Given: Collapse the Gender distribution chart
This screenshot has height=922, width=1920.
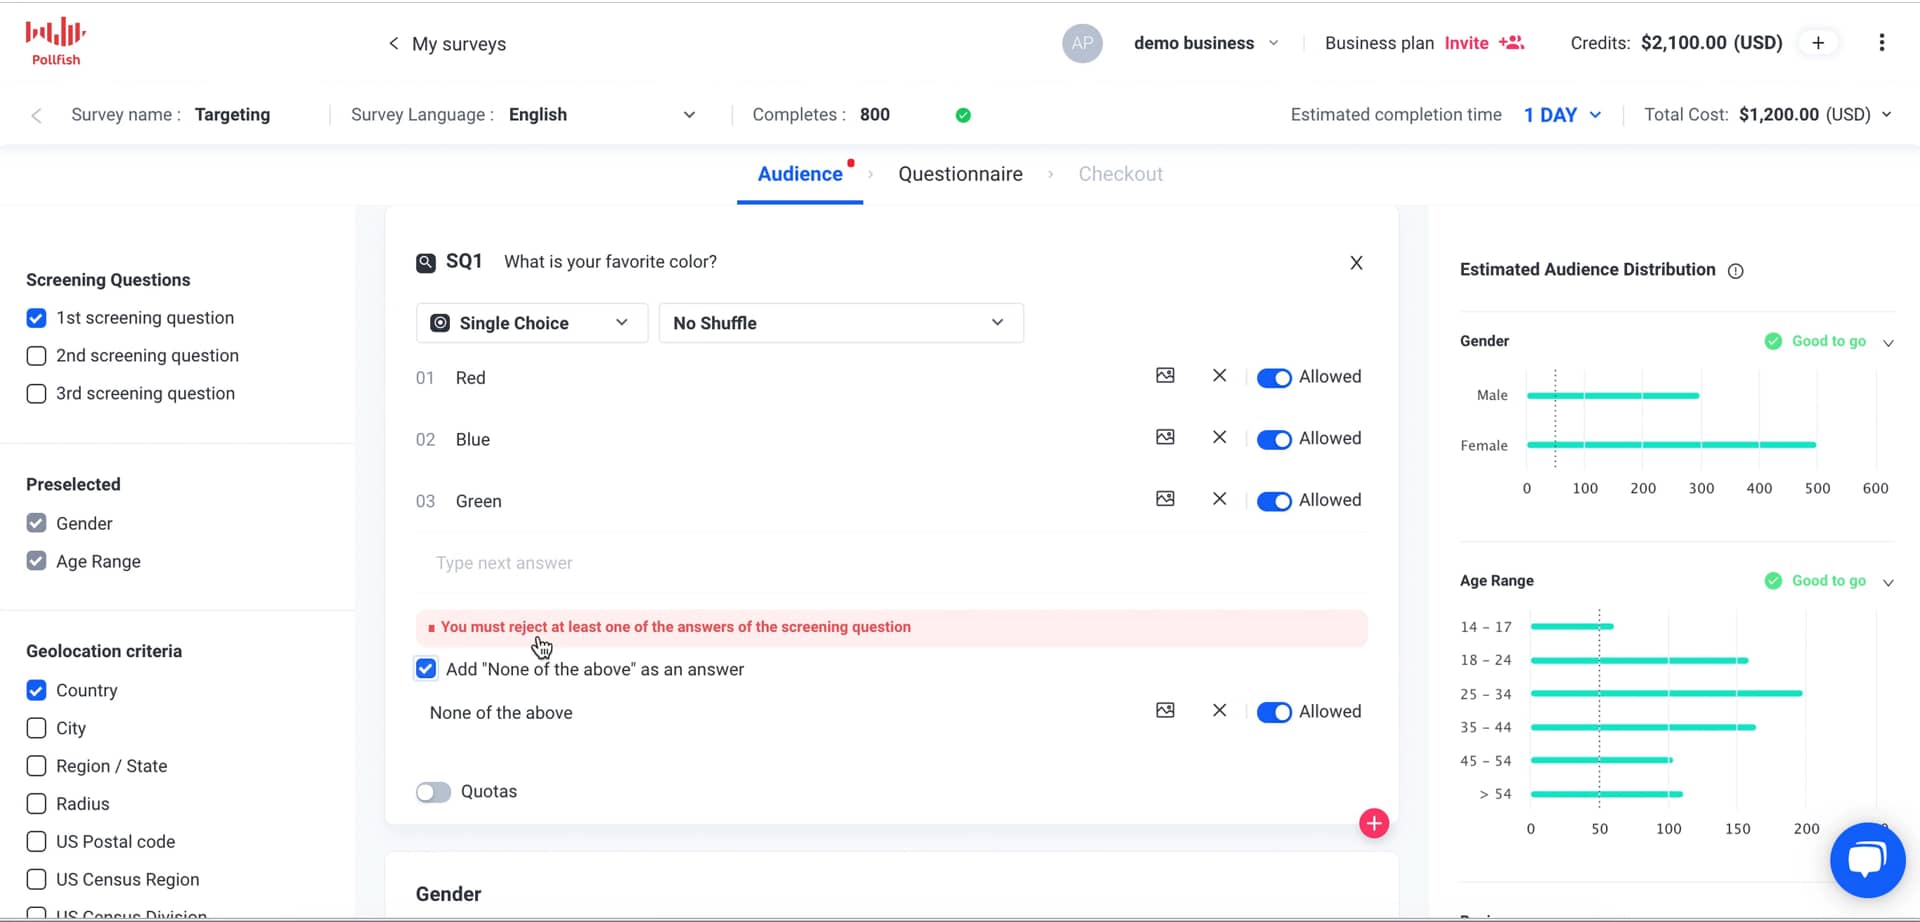Looking at the screenshot, I should (1888, 343).
